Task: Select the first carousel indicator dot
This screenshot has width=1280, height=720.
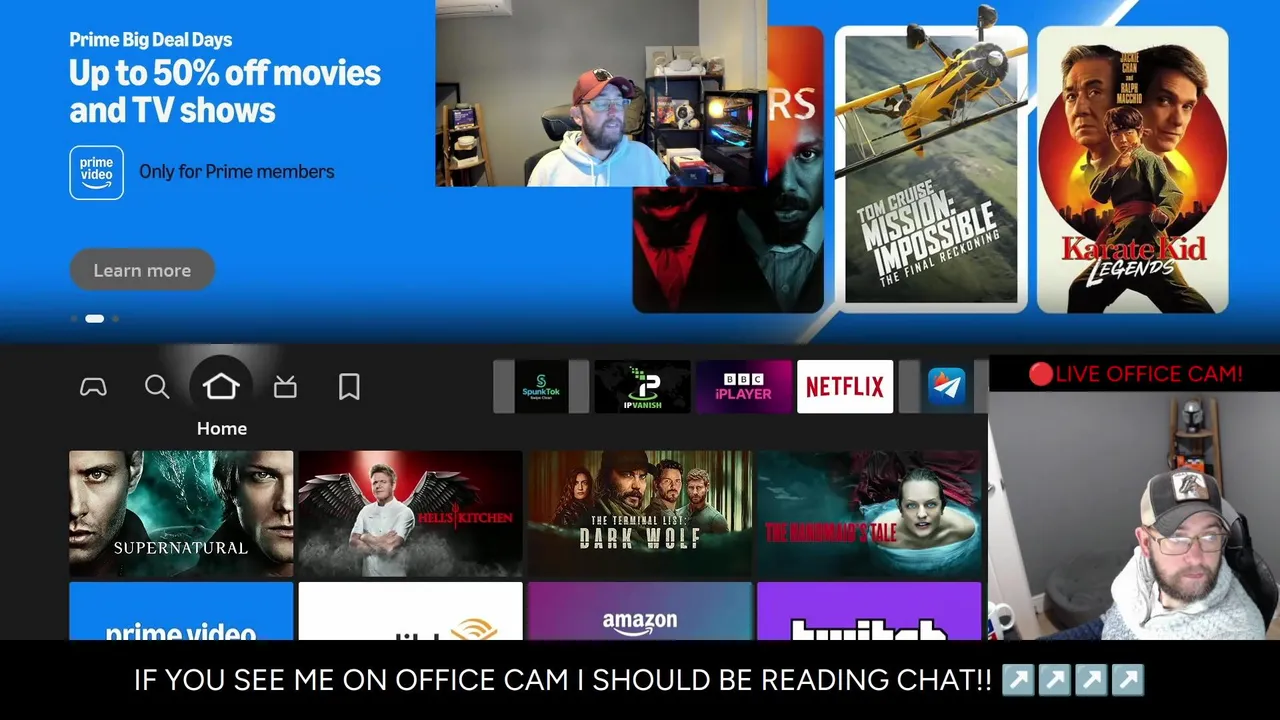Action: point(73,319)
